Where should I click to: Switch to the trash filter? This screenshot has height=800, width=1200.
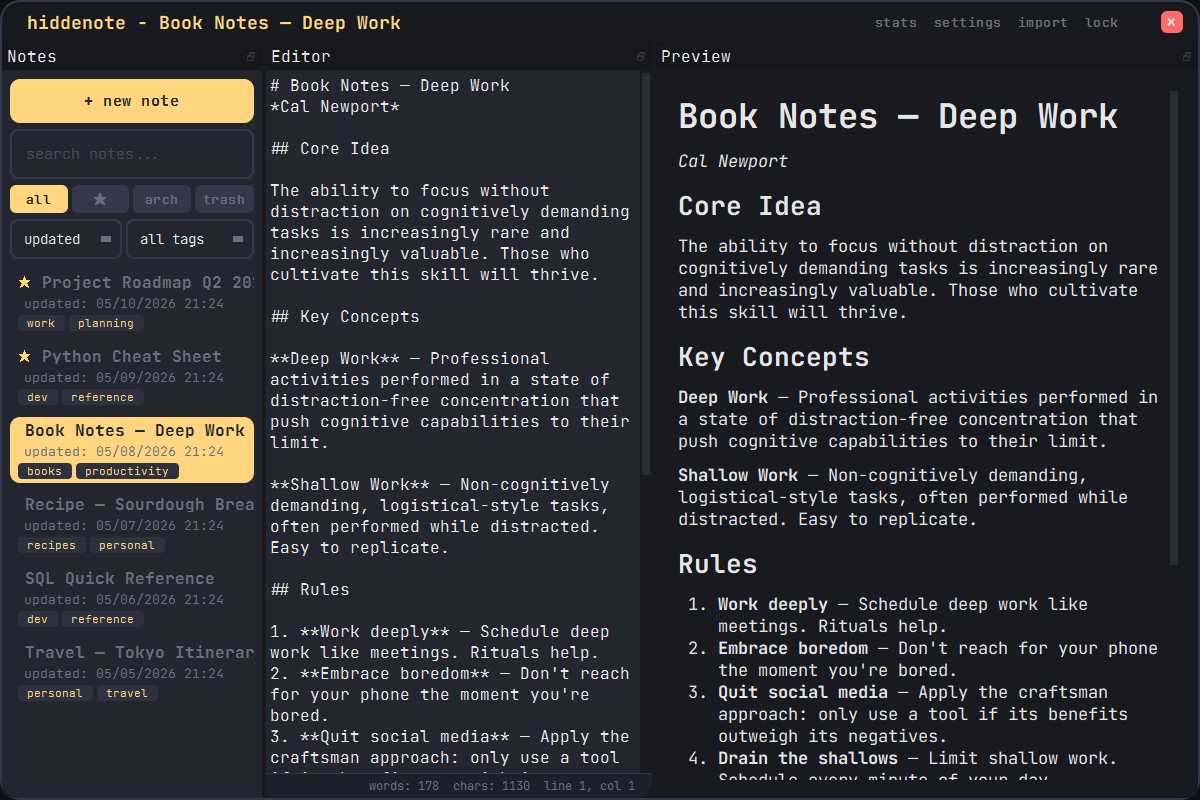pos(224,199)
